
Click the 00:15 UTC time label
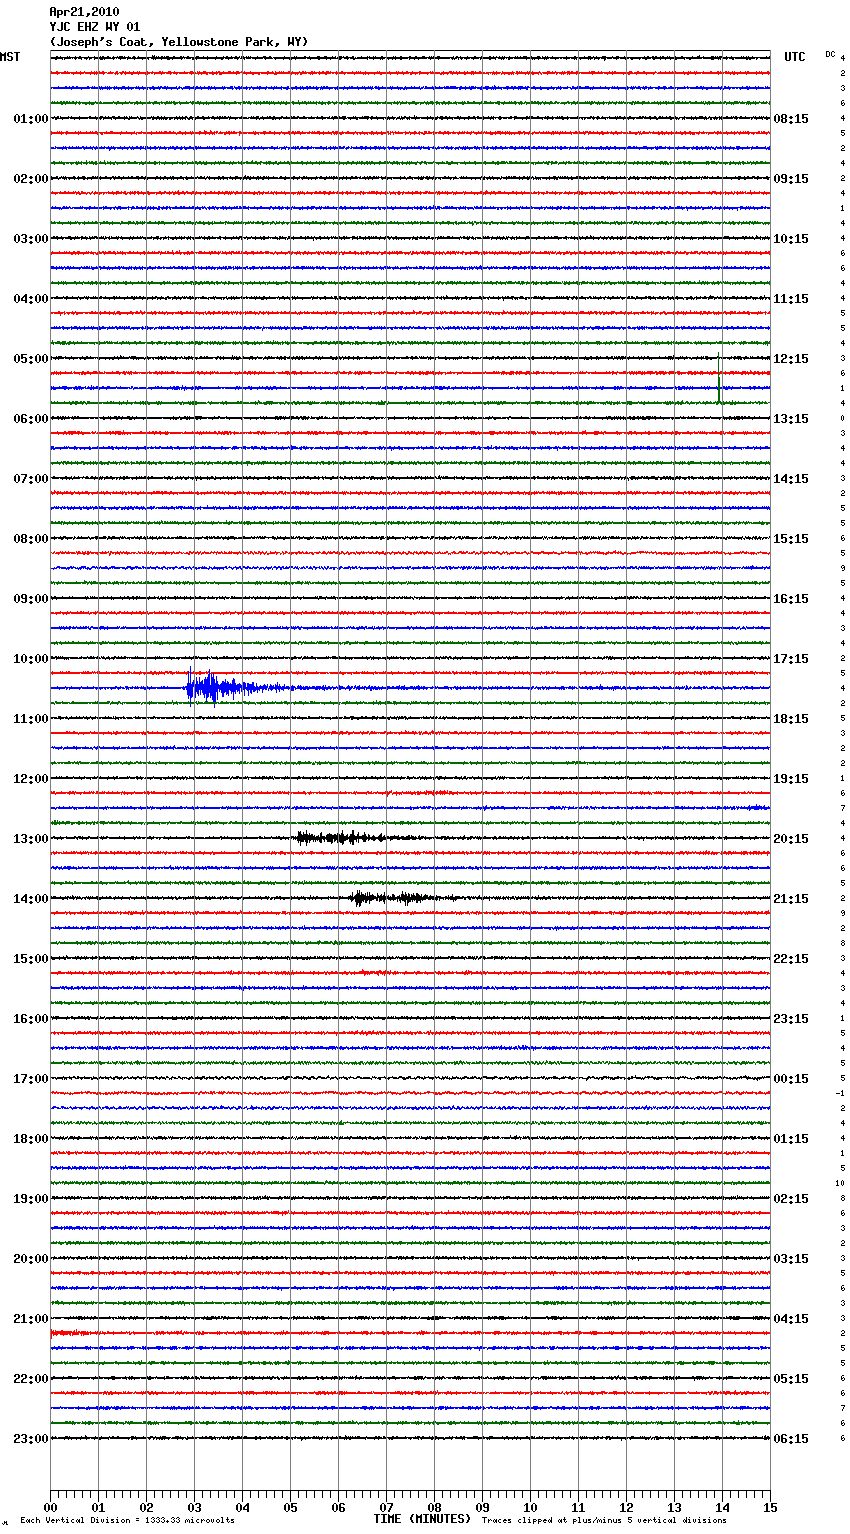[x=791, y=1079]
